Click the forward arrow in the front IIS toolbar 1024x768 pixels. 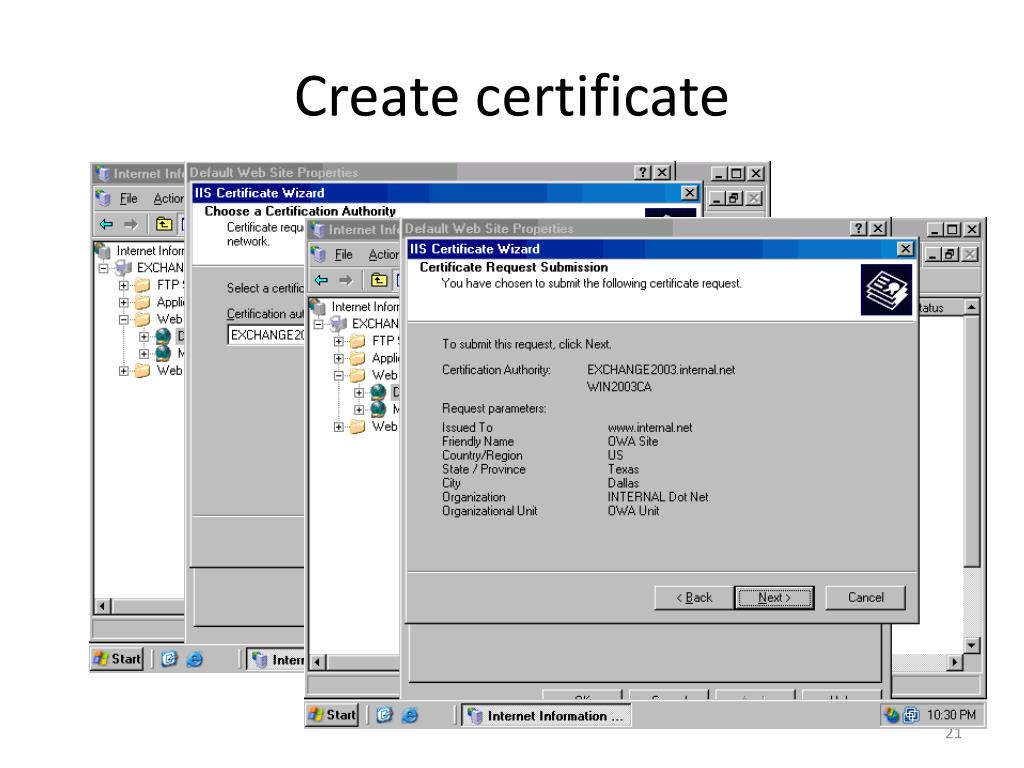coord(346,280)
